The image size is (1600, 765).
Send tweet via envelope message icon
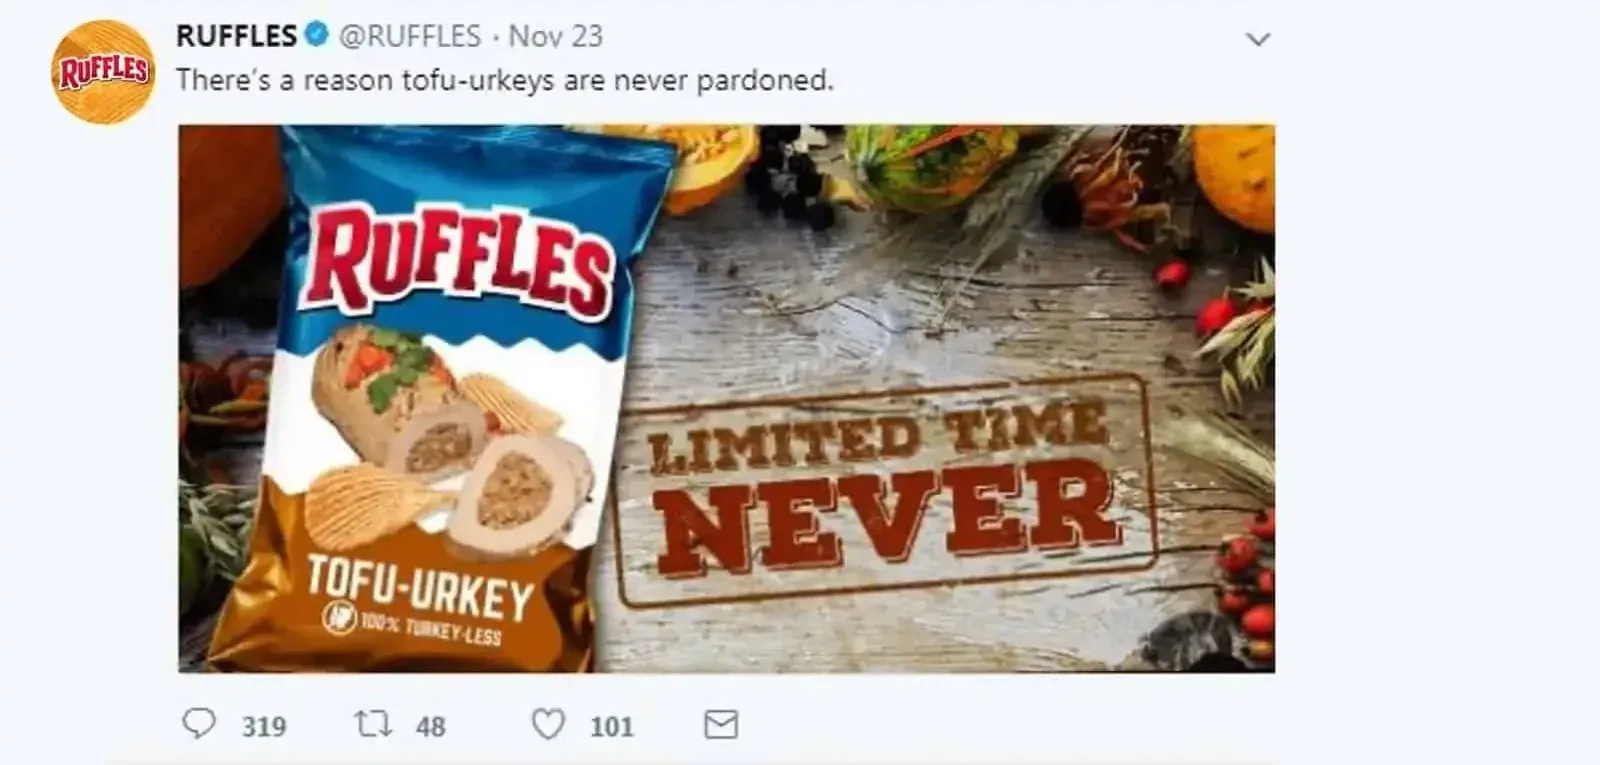coord(721,724)
